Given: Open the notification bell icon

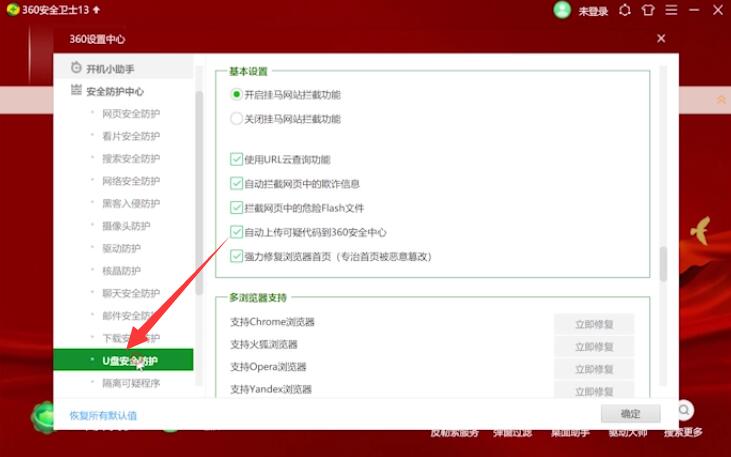Looking at the screenshot, I should [625, 10].
